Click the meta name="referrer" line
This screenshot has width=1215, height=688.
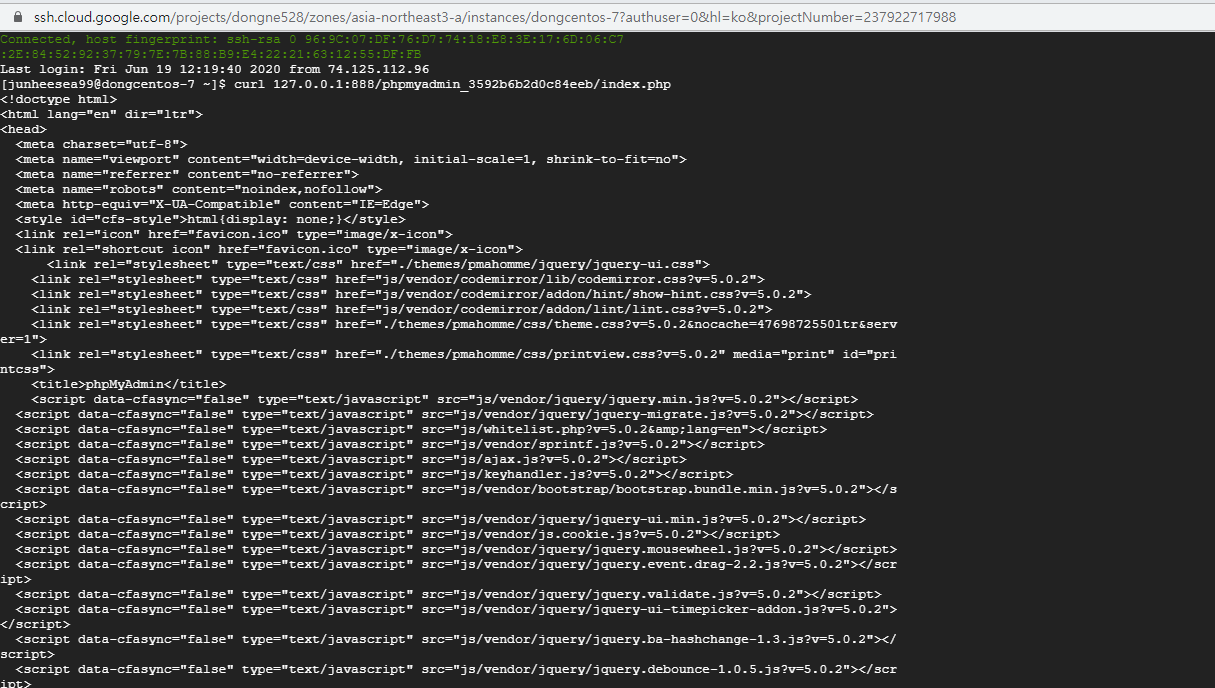coord(187,174)
